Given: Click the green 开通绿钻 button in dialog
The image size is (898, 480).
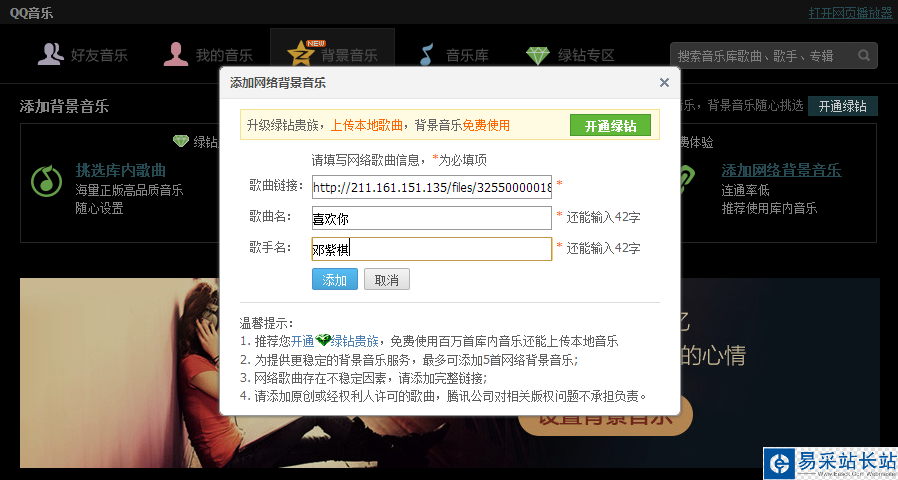Looking at the screenshot, I should click(x=611, y=125).
